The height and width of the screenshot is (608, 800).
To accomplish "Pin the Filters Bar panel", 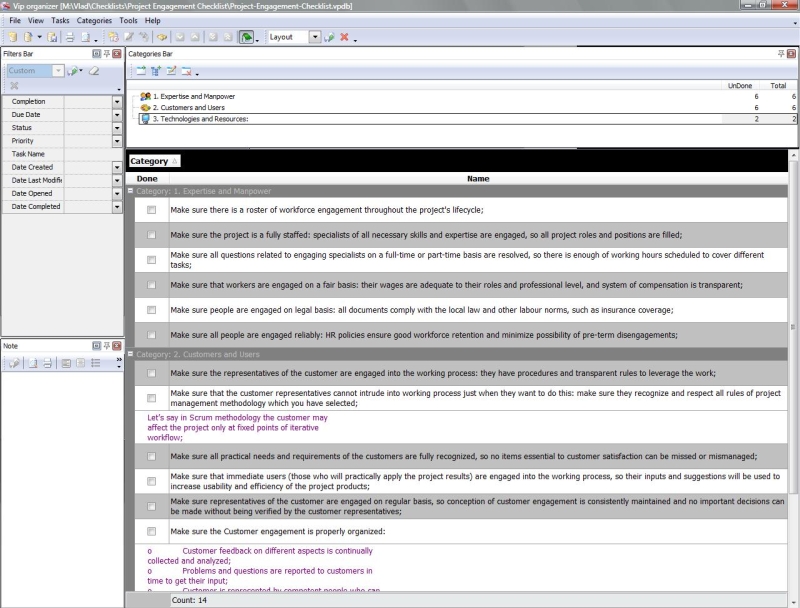I will tap(106, 52).
